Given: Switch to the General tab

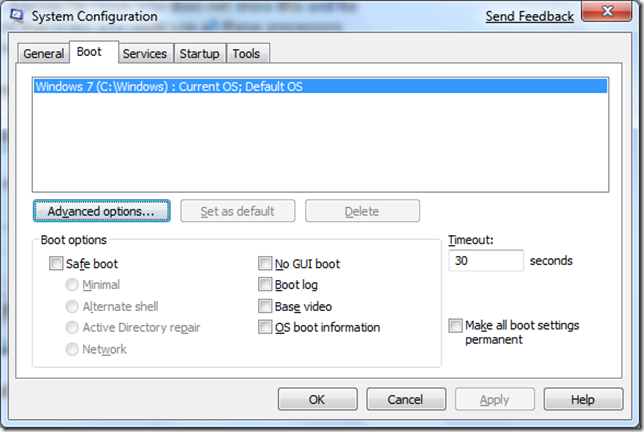Looking at the screenshot, I should (x=44, y=54).
